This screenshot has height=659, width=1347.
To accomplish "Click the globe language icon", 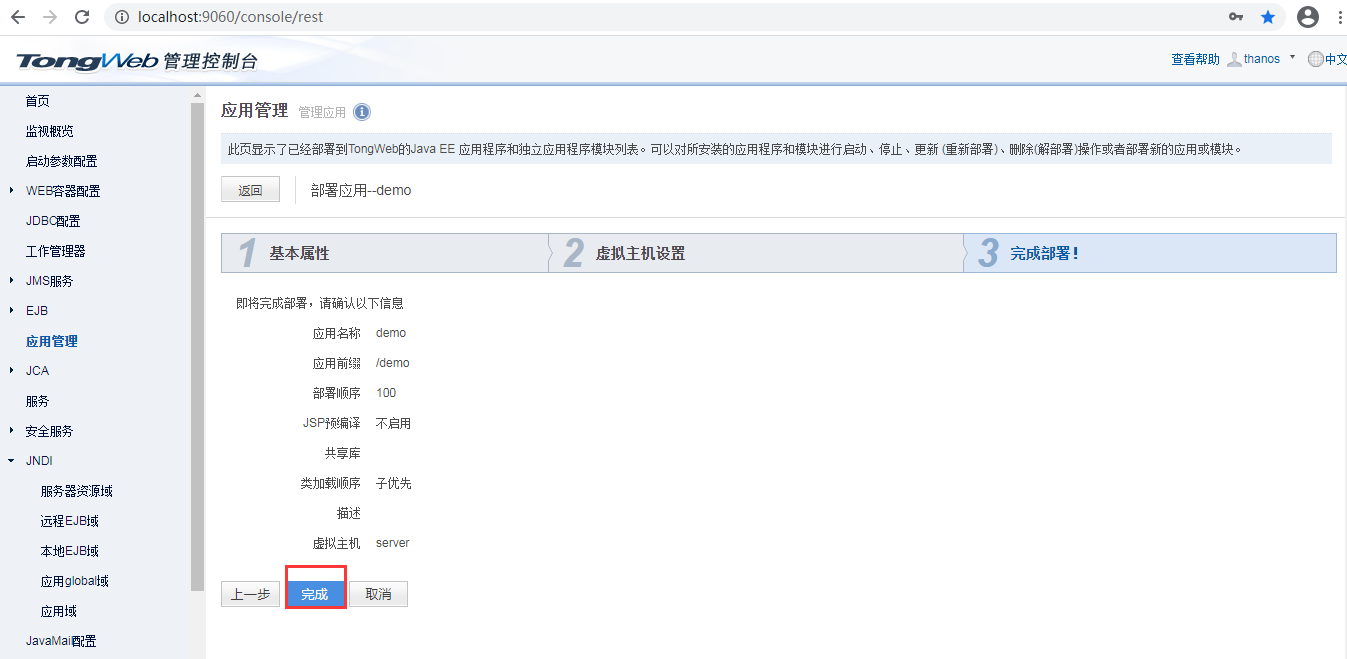I will 1315,59.
